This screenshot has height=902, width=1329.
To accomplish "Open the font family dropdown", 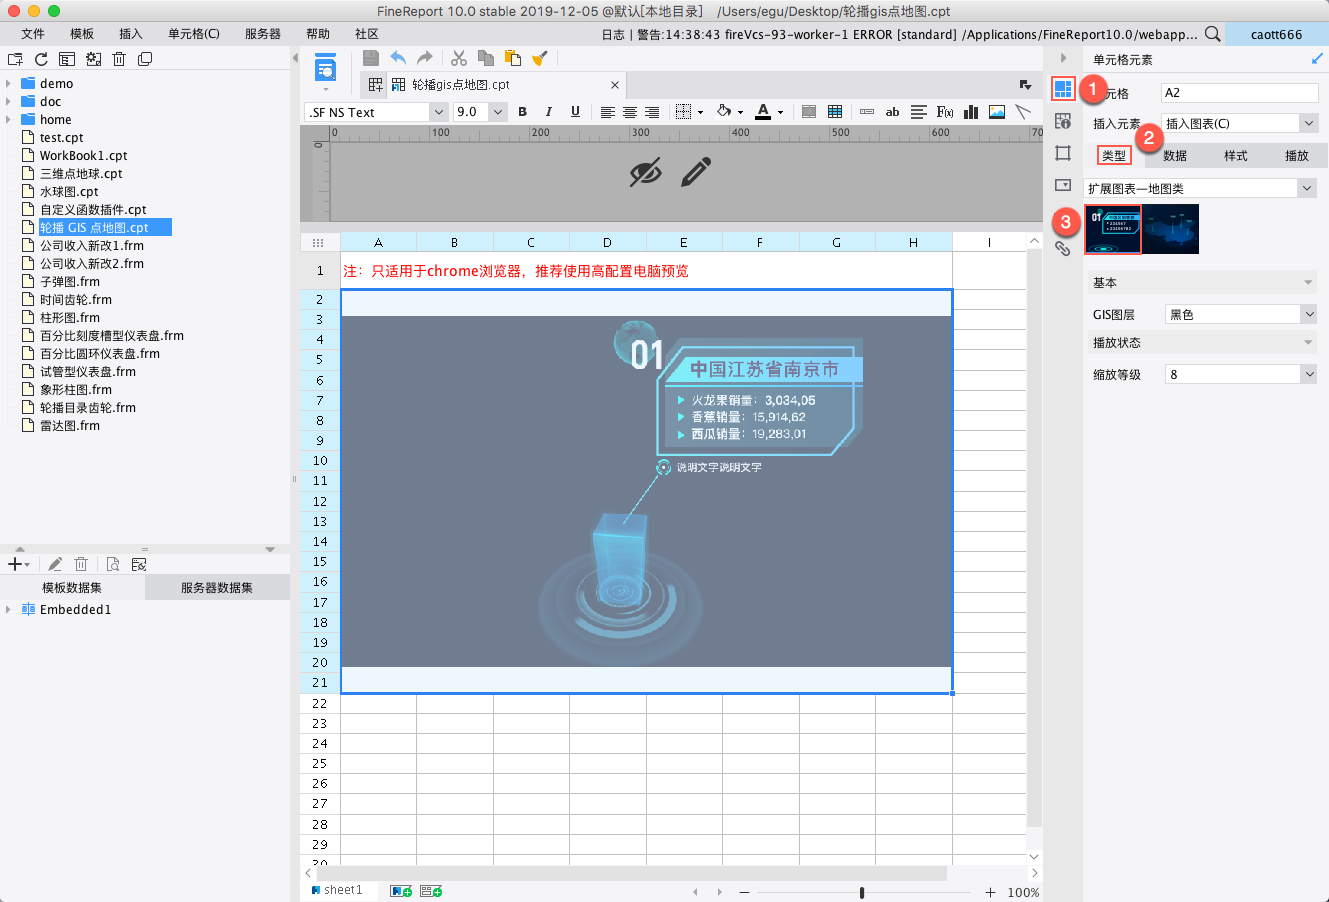I will (x=439, y=112).
